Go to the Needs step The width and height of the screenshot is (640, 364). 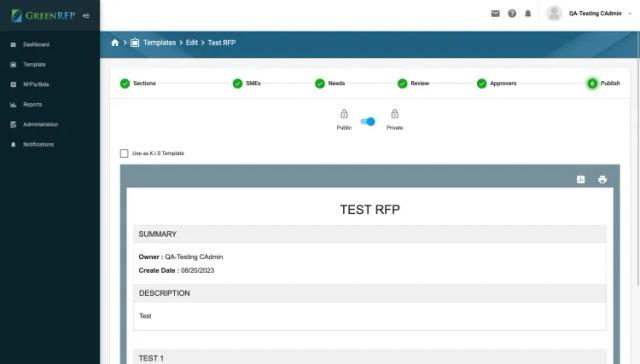coord(330,83)
